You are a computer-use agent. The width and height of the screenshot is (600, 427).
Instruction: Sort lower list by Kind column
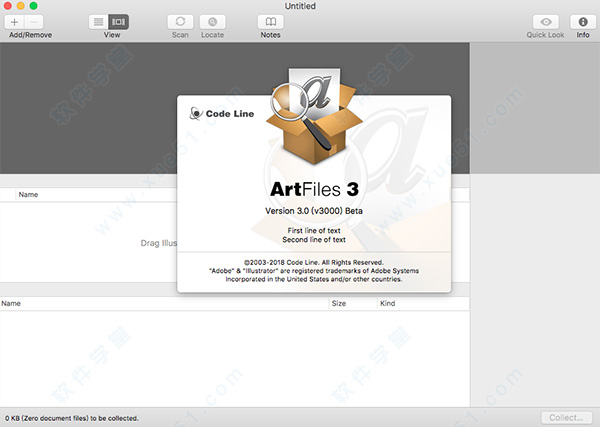[x=387, y=303]
